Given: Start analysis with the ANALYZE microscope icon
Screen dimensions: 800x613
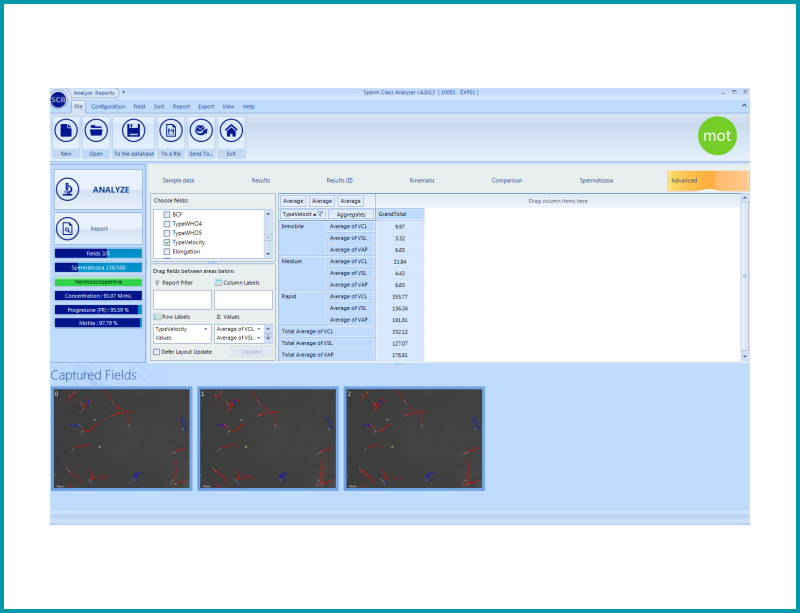Looking at the screenshot, I should pos(67,189).
